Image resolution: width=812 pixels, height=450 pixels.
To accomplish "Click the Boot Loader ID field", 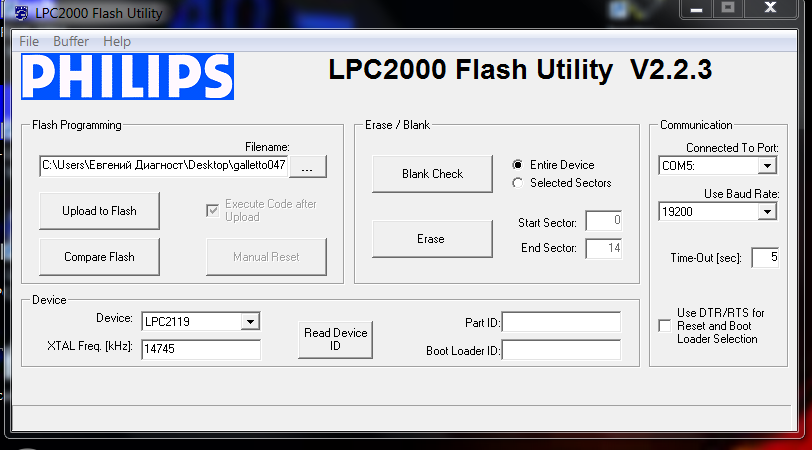I will pos(561,350).
